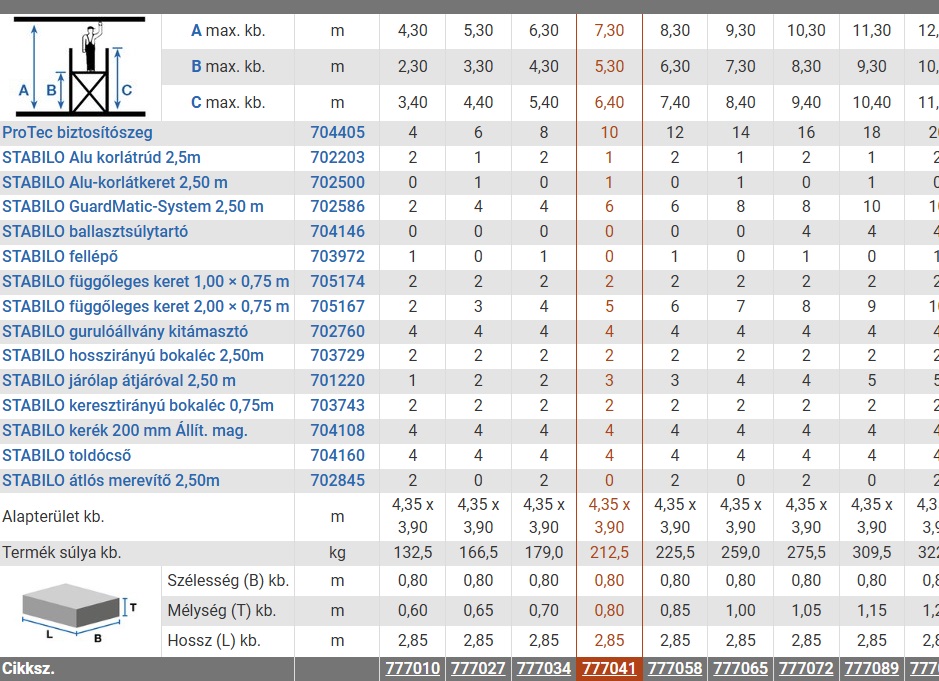
Task: Open product variant 777027 in Cikksz. row
Action: pos(478,668)
